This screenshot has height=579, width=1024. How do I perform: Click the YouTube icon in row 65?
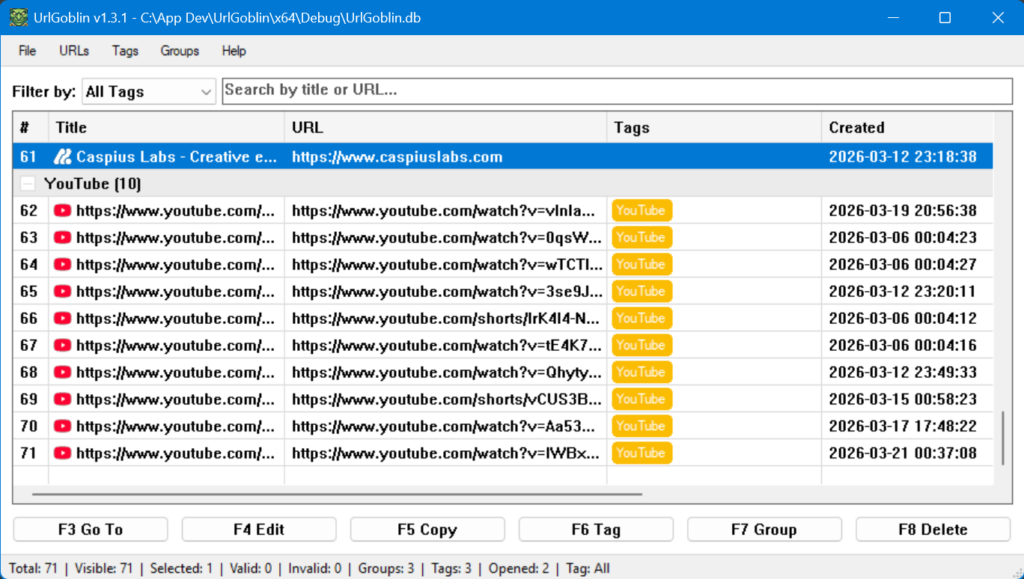pyautogui.click(x=63, y=292)
